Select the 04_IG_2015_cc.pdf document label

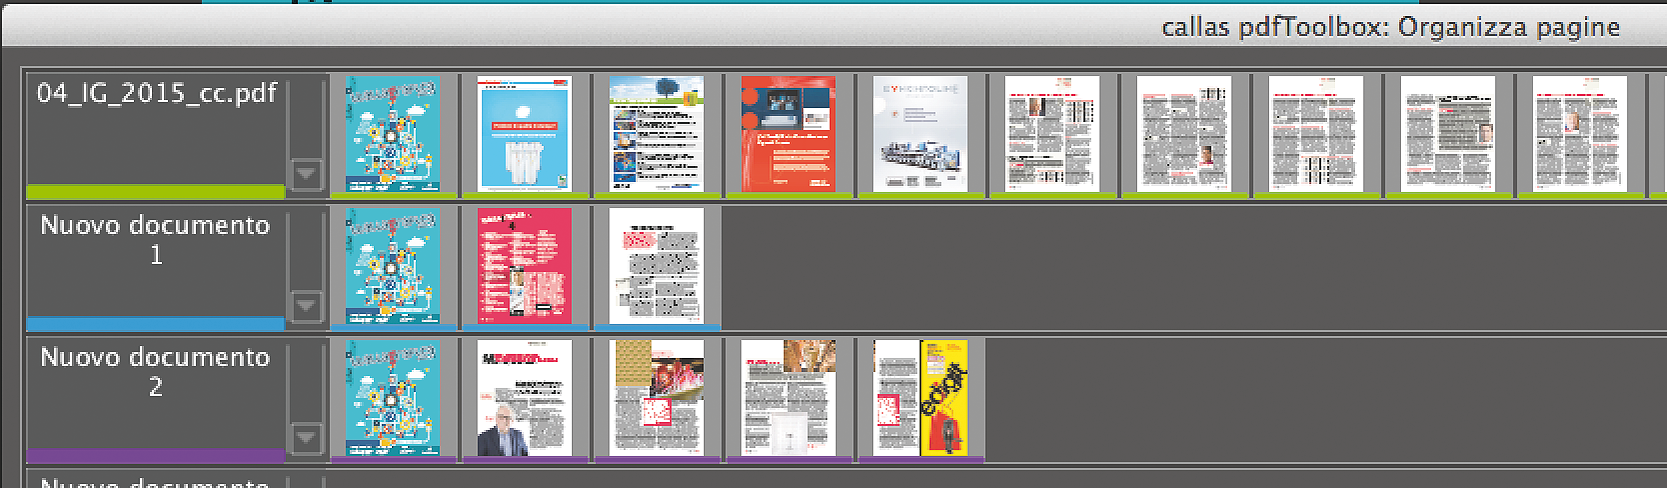point(156,94)
